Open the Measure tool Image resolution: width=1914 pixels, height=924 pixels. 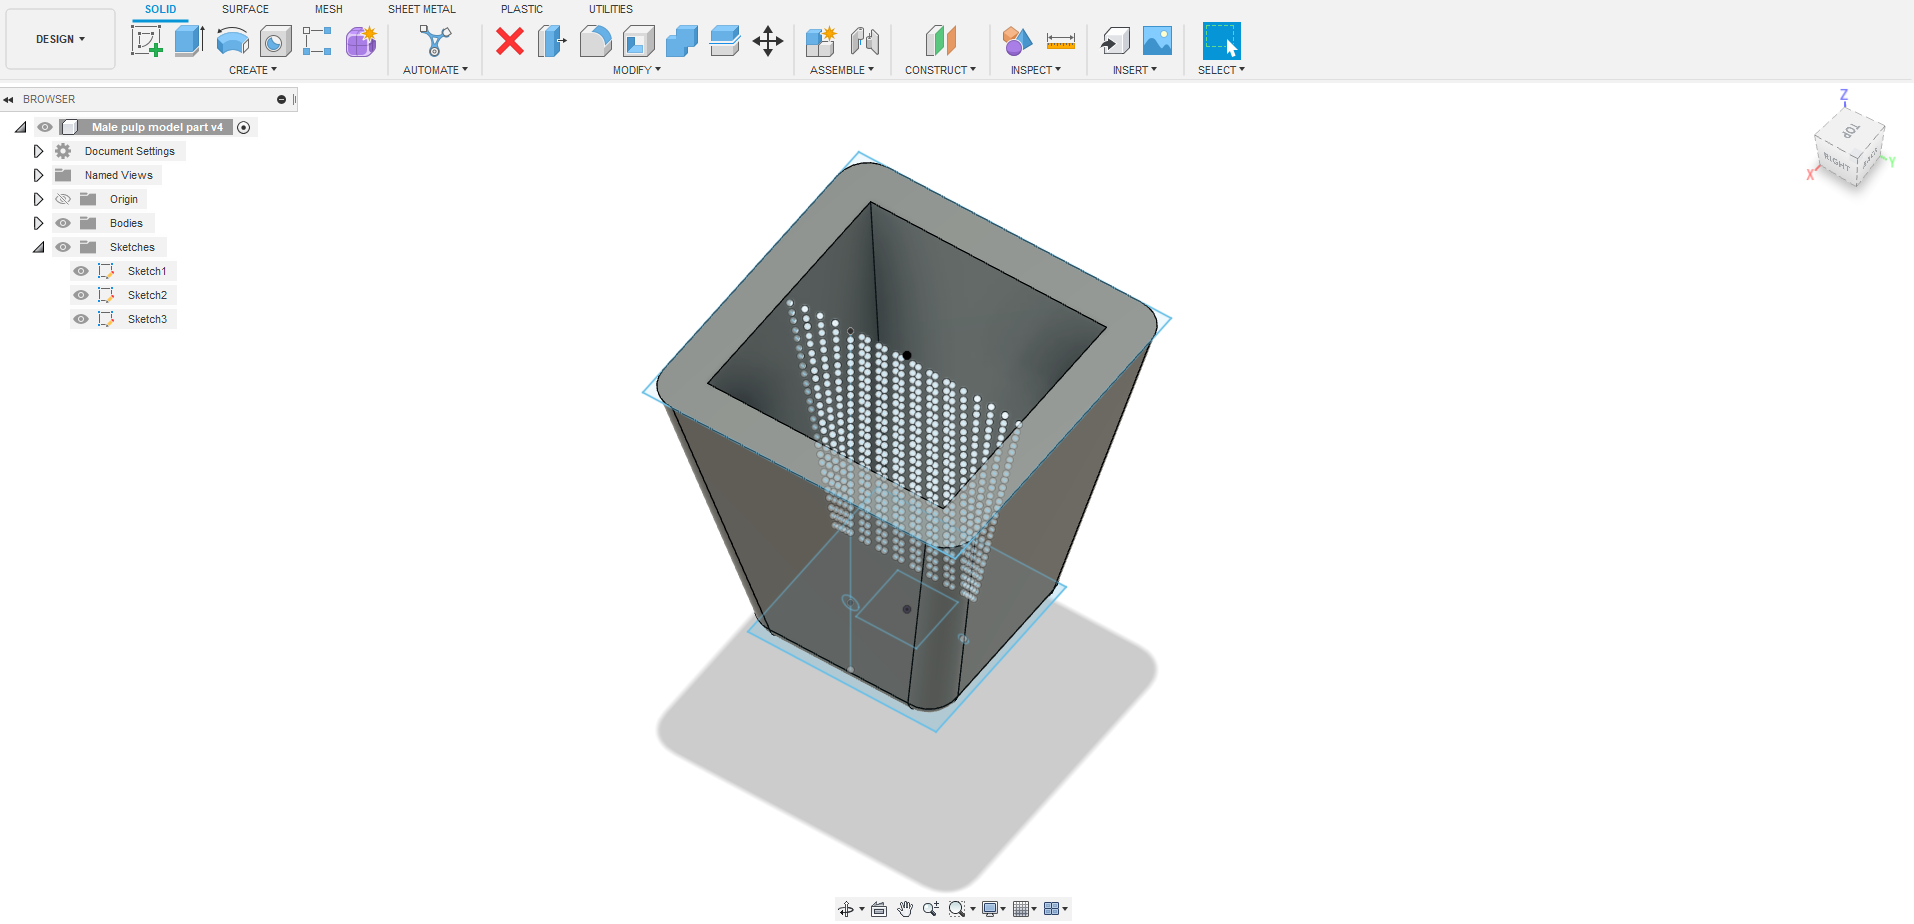pyautogui.click(x=1060, y=41)
